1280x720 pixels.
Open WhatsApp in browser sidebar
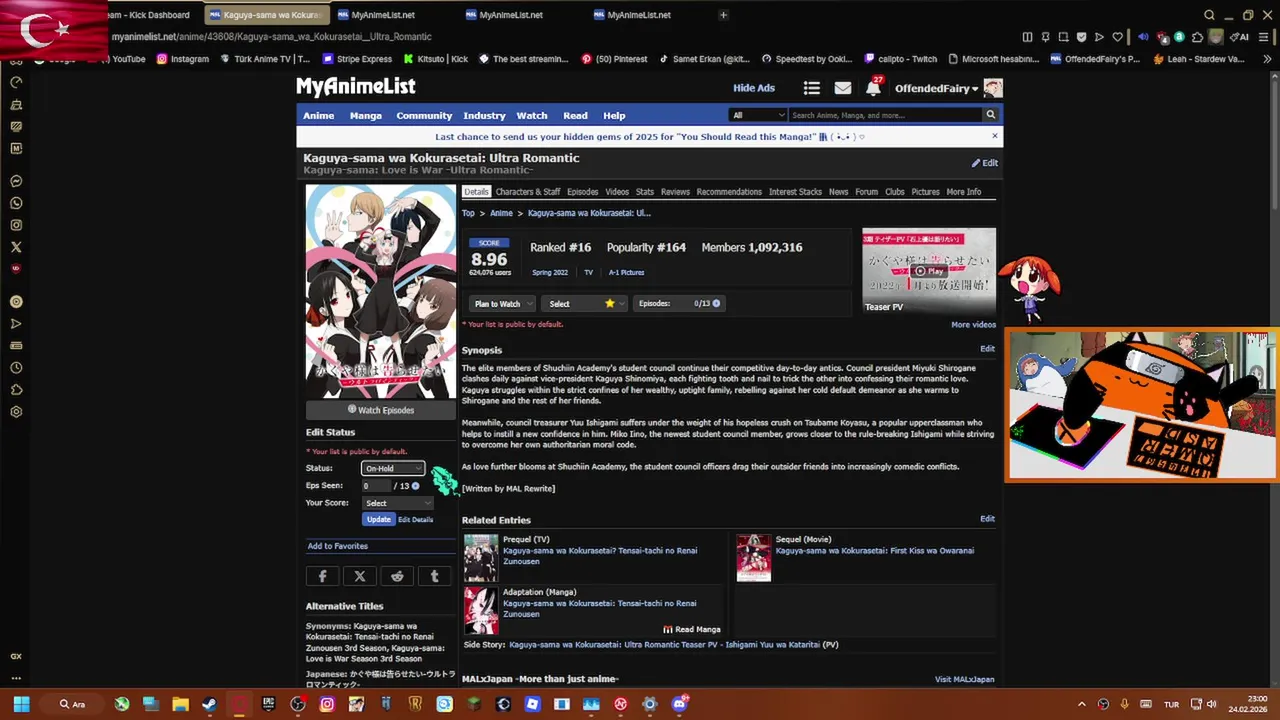(16, 203)
